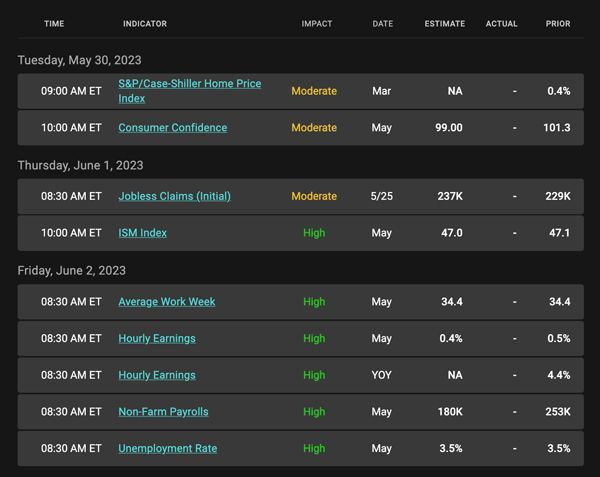Screen dimensions: 600x477
Task: Open the Consumer Confidence indicator link
Action: 173,128
